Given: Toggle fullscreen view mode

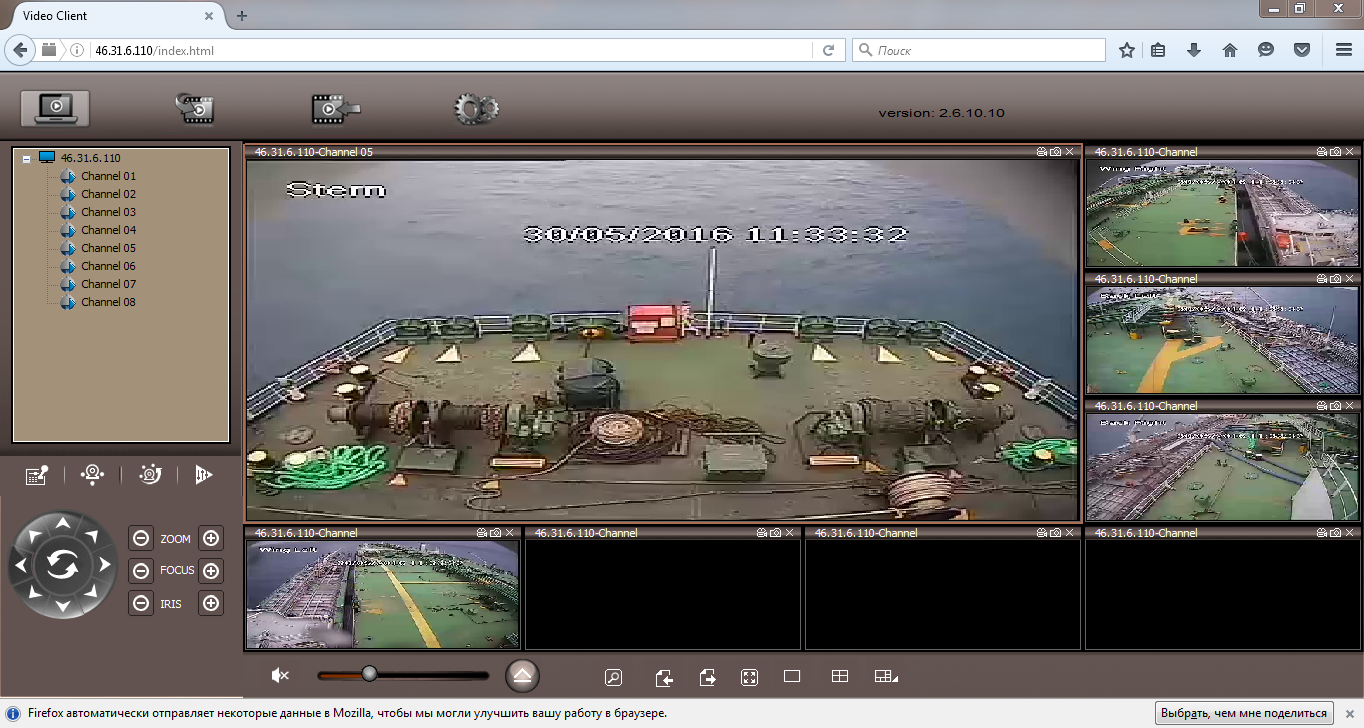Looking at the screenshot, I should [749, 677].
